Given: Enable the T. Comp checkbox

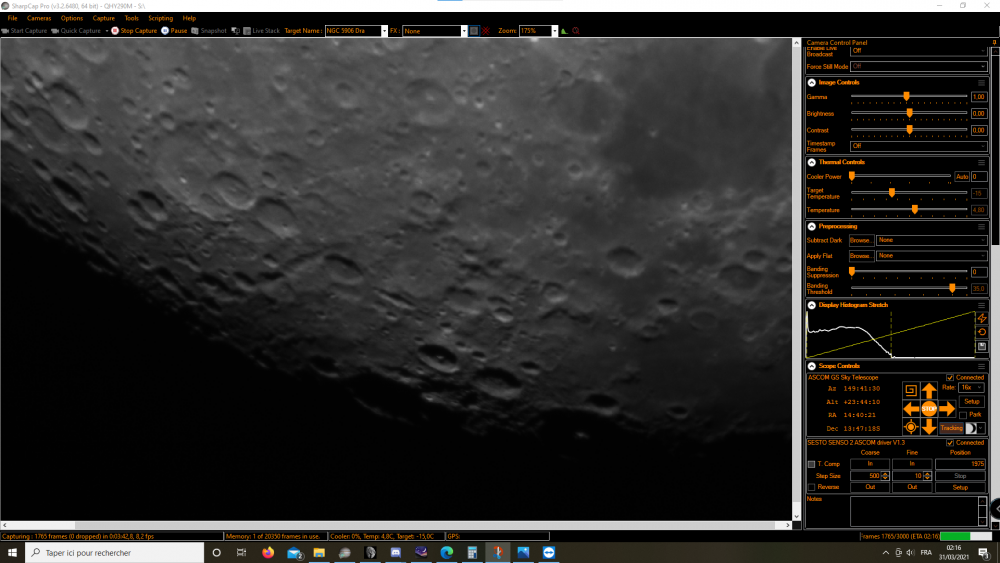Looking at the screenshot, I should (x=811, y=464).
